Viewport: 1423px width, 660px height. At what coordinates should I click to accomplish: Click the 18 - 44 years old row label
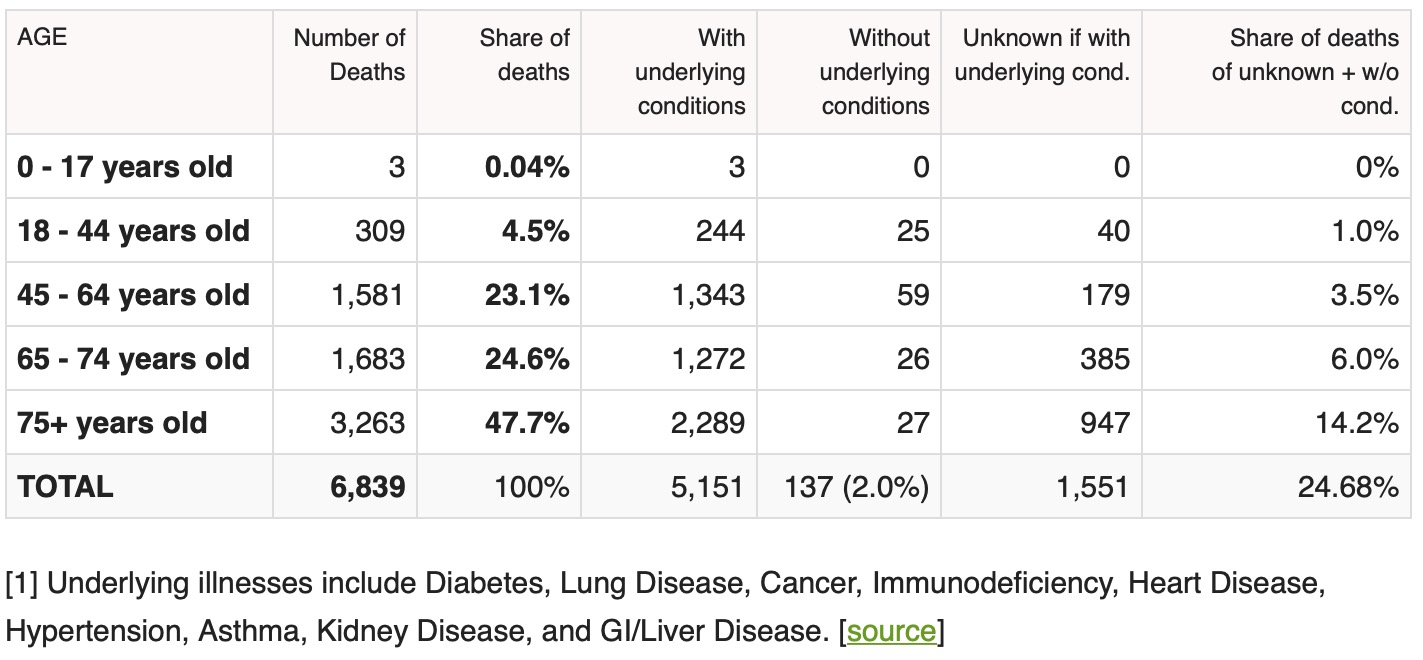(133, 231)
